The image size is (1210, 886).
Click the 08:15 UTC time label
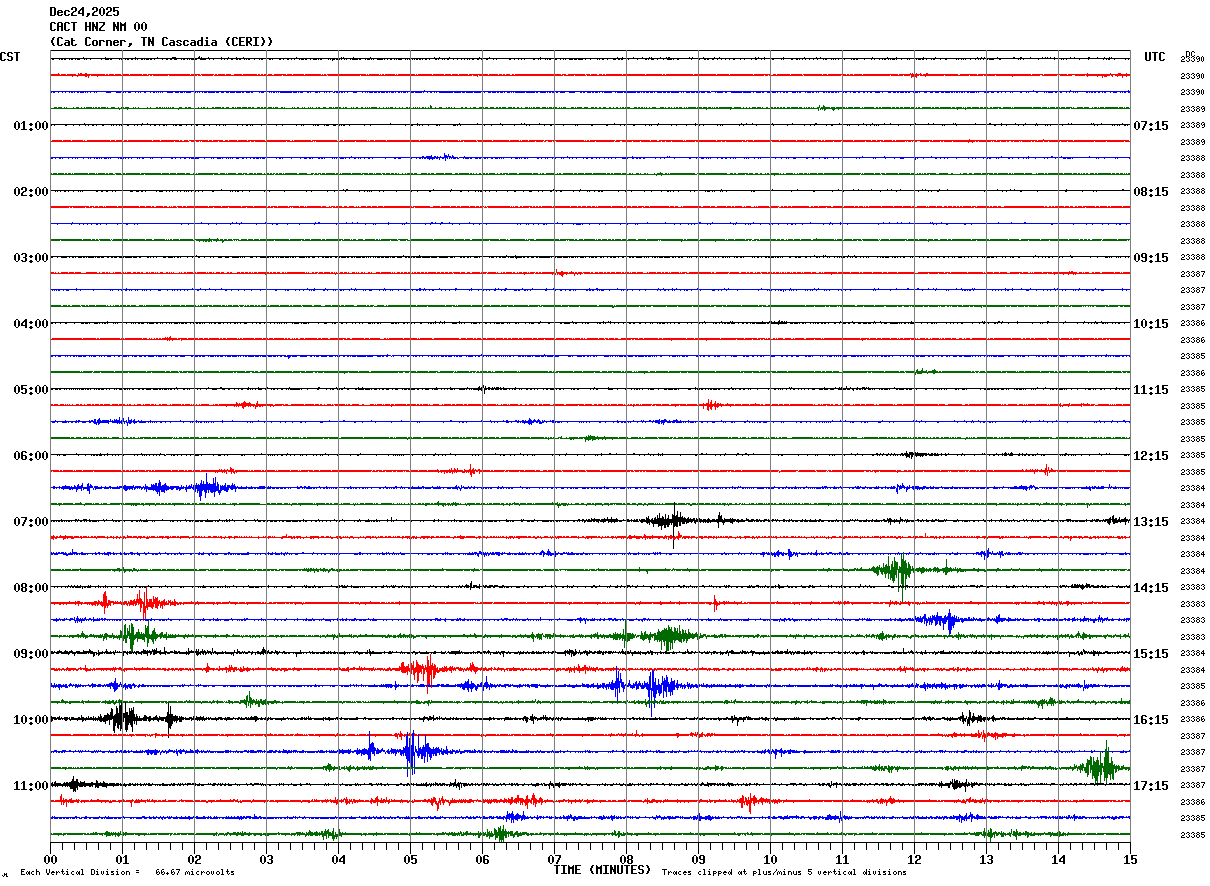(1151, 192)
